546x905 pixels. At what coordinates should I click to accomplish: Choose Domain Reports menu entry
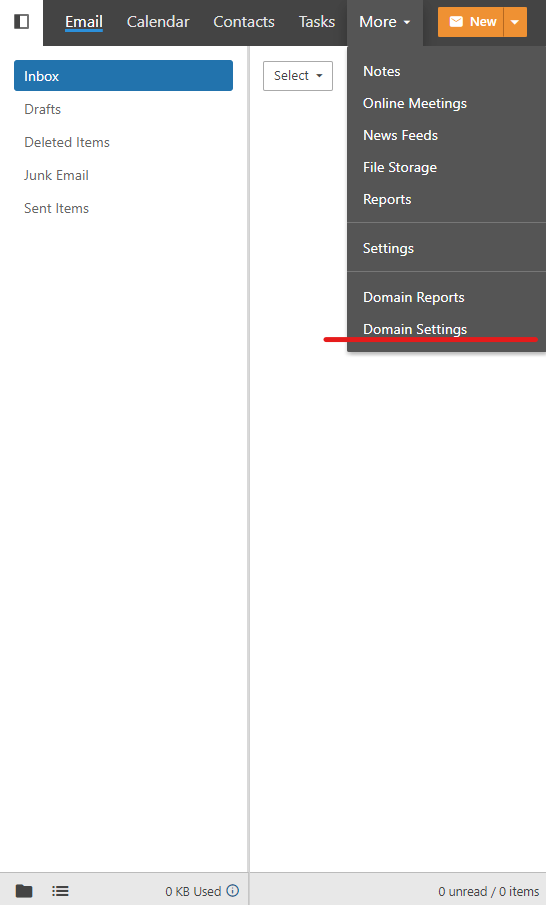point(414,297)
